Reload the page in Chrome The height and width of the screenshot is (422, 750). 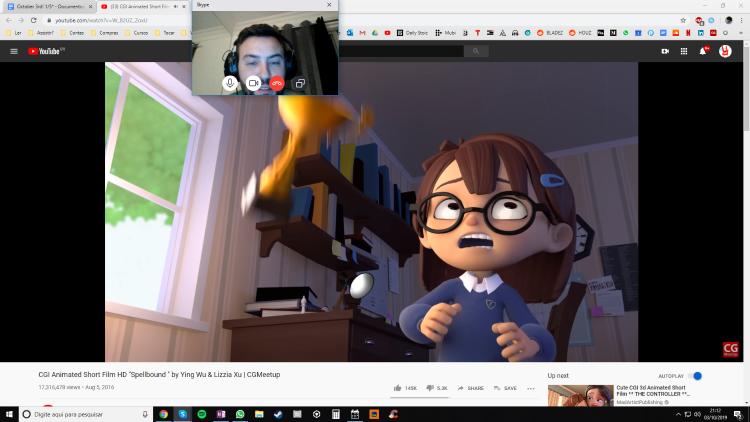point(33,20)
